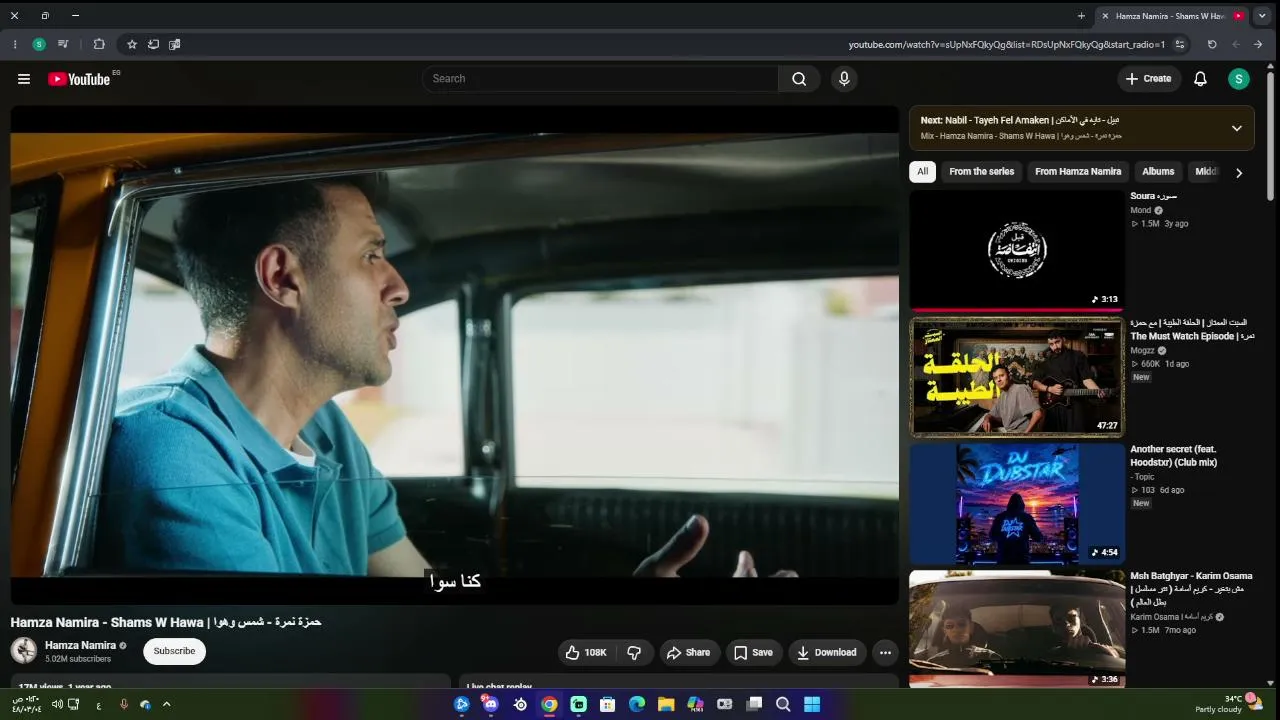The height and width of the screenshot is (720, 1280).
Task: Click the browser address bar URL
Action: 1007,44
